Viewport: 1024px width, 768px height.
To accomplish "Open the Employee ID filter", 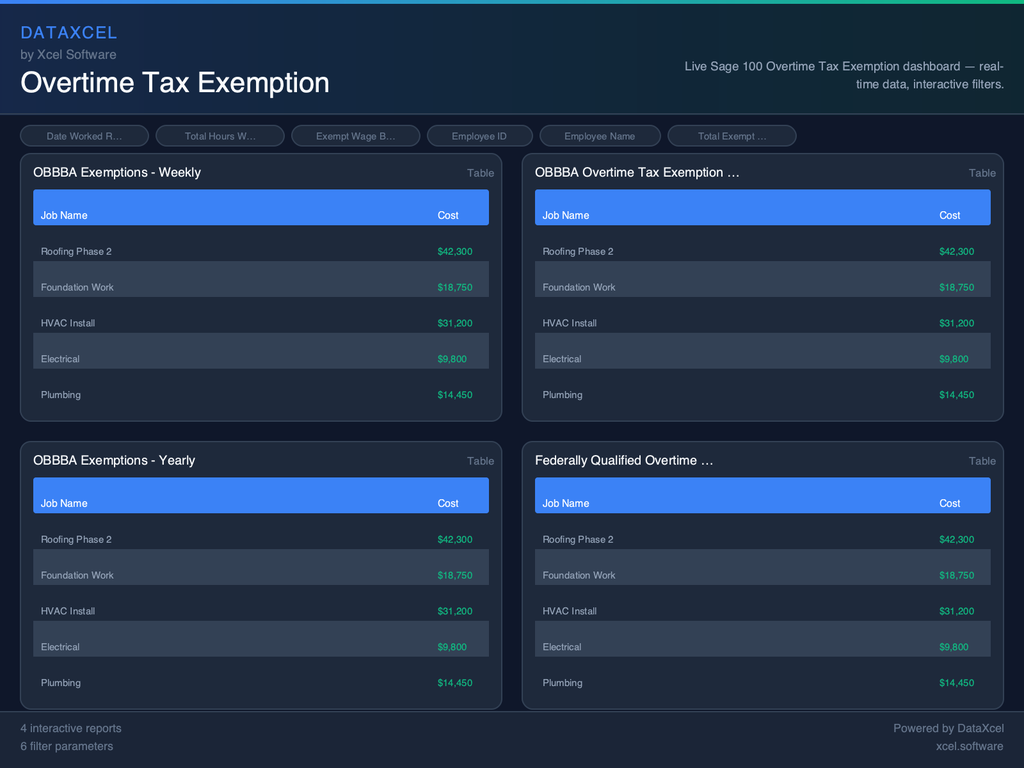I will pyautogui.click(x=480, y=135).
